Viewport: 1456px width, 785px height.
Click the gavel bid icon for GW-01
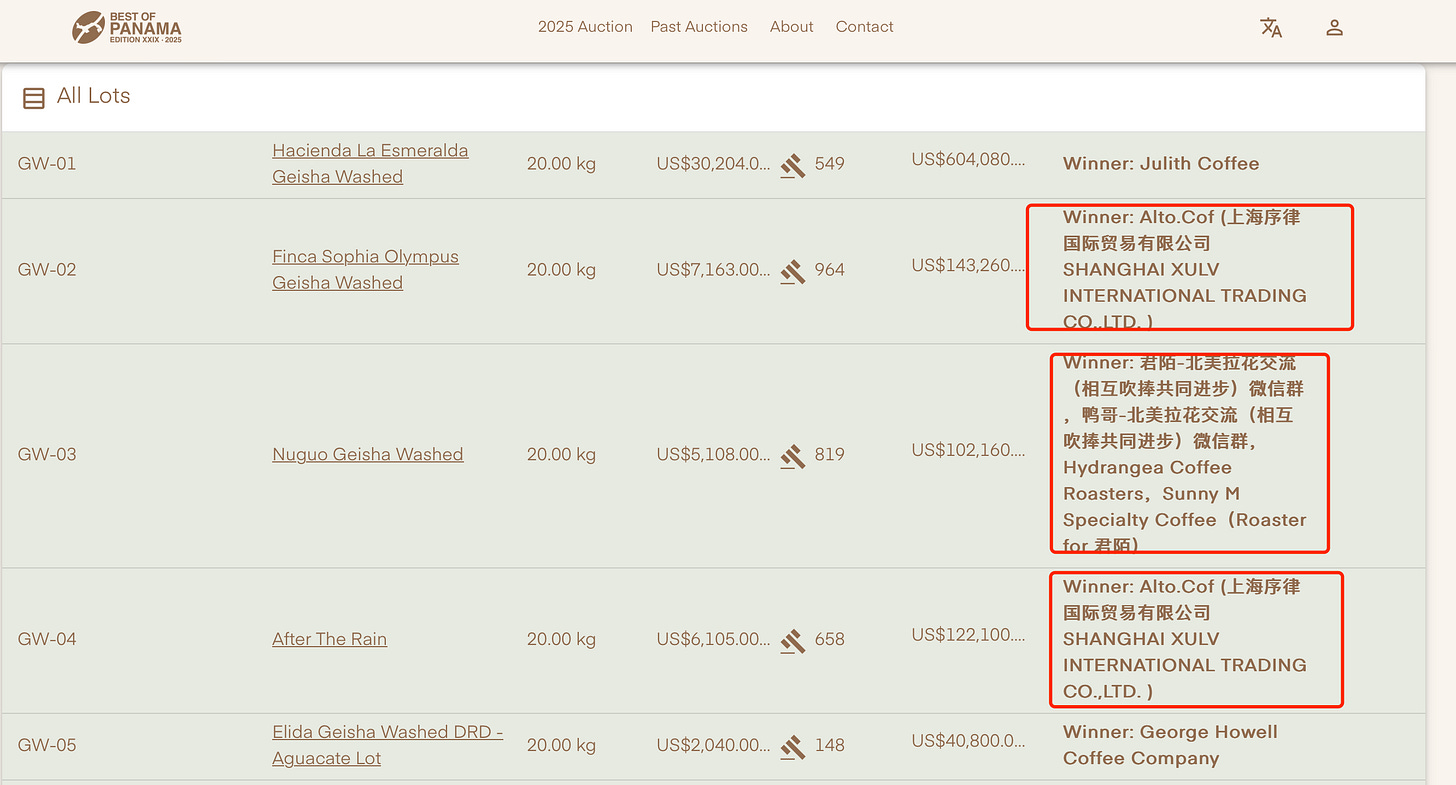[x=793, y=165]
